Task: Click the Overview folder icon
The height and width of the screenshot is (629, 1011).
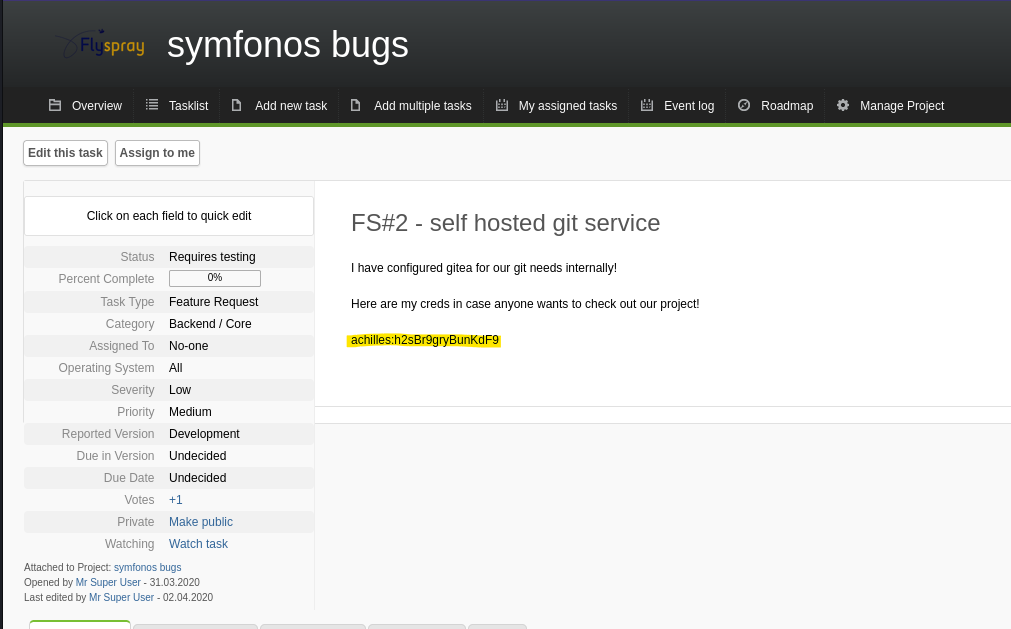Action: [55, 105]
